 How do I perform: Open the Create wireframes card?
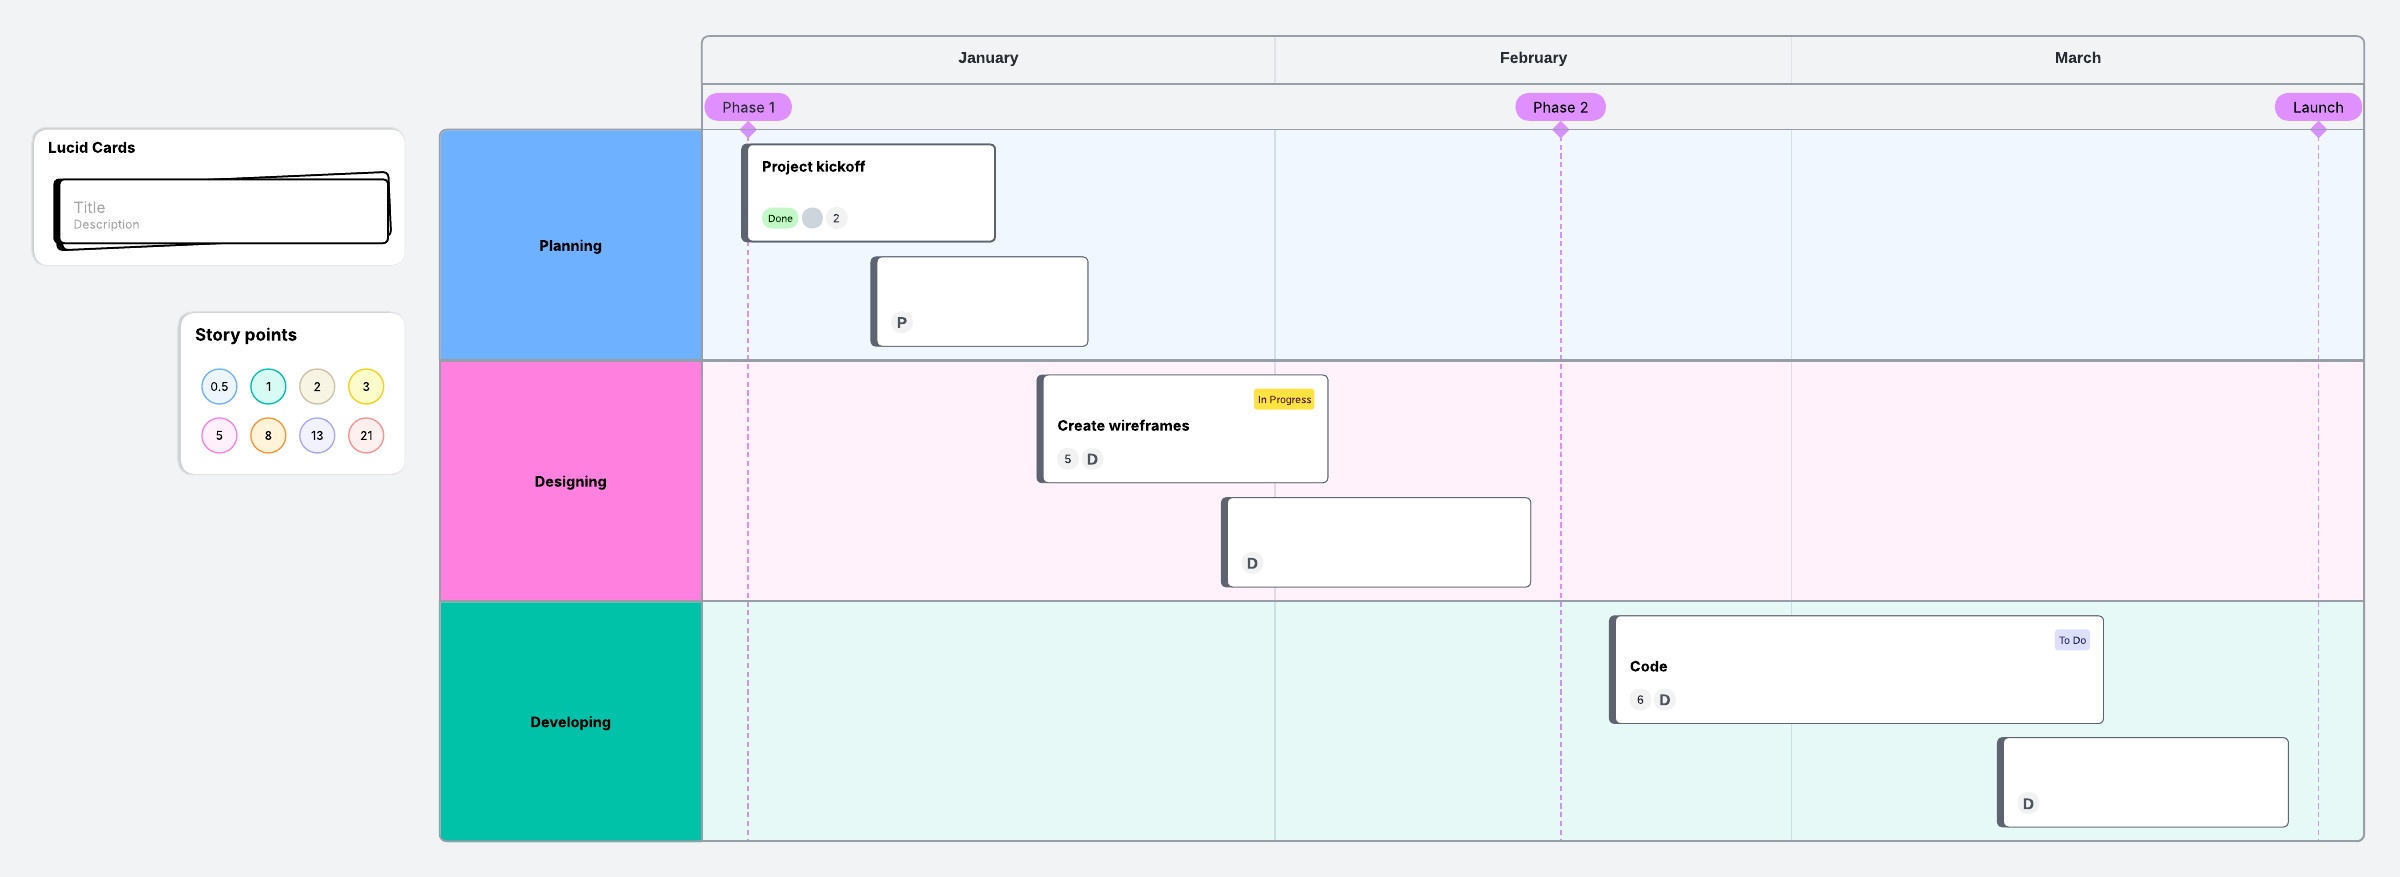[x=1183, y=429]
